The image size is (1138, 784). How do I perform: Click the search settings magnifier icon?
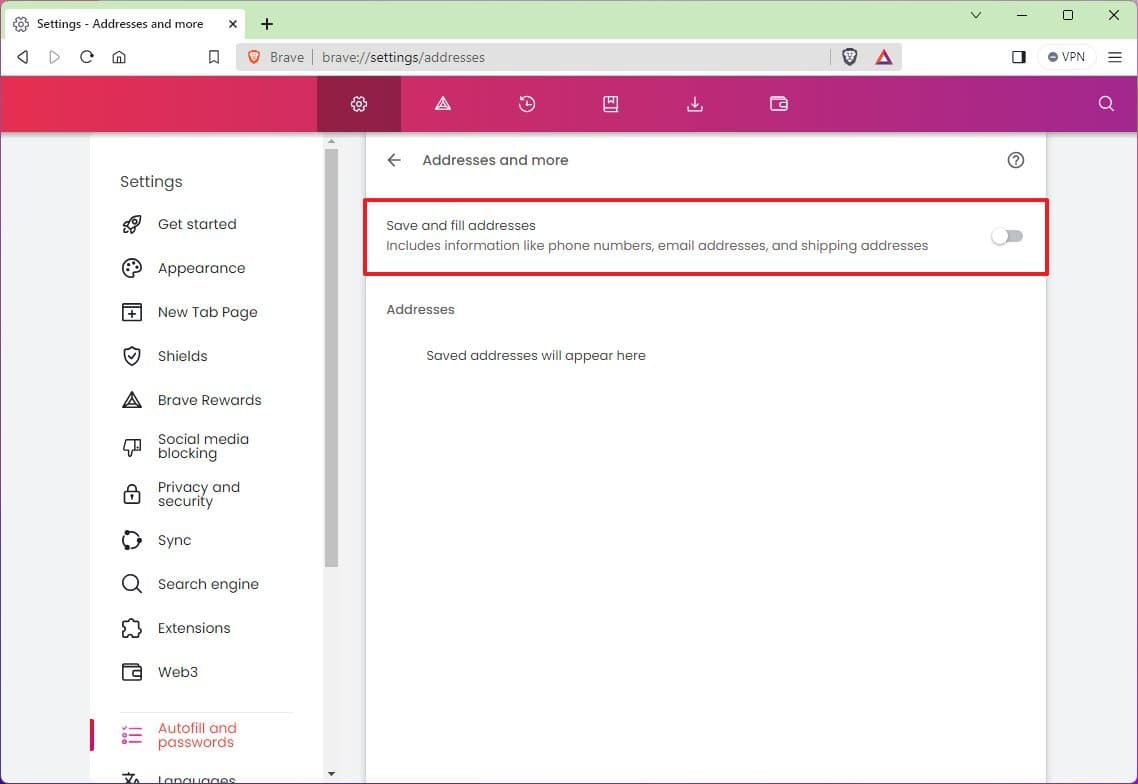pos(1106,104)
